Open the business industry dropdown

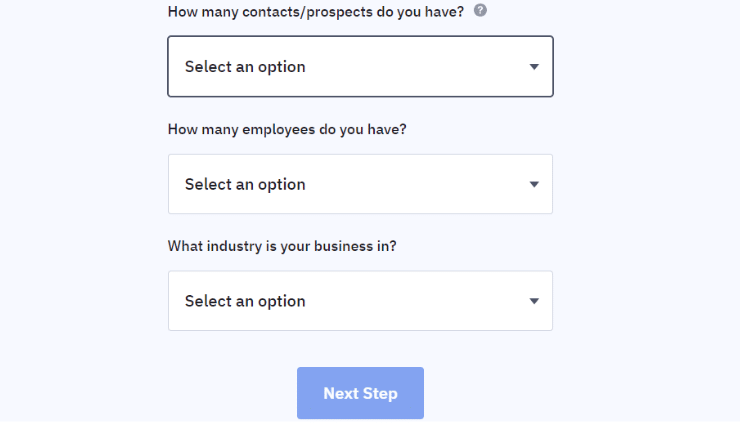point(360,301)
